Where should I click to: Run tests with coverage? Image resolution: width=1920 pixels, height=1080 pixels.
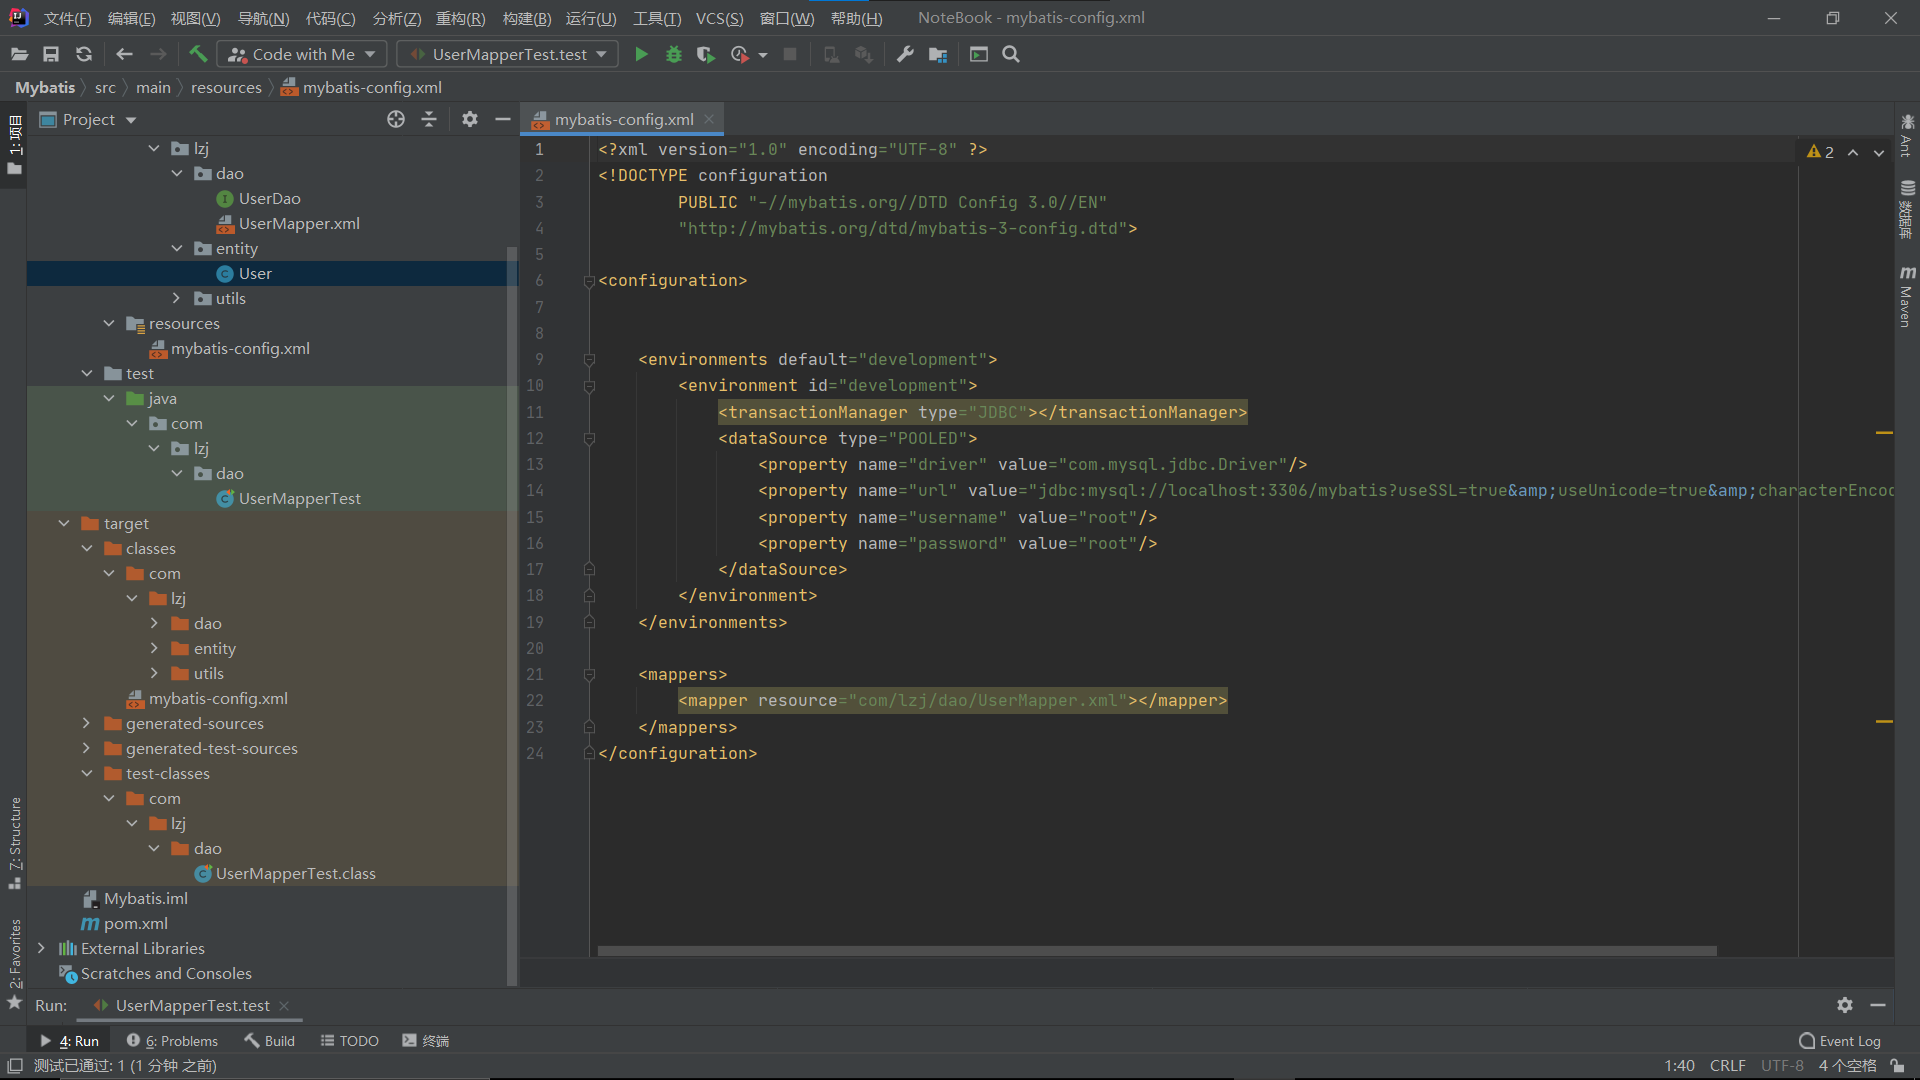point(705,54)
